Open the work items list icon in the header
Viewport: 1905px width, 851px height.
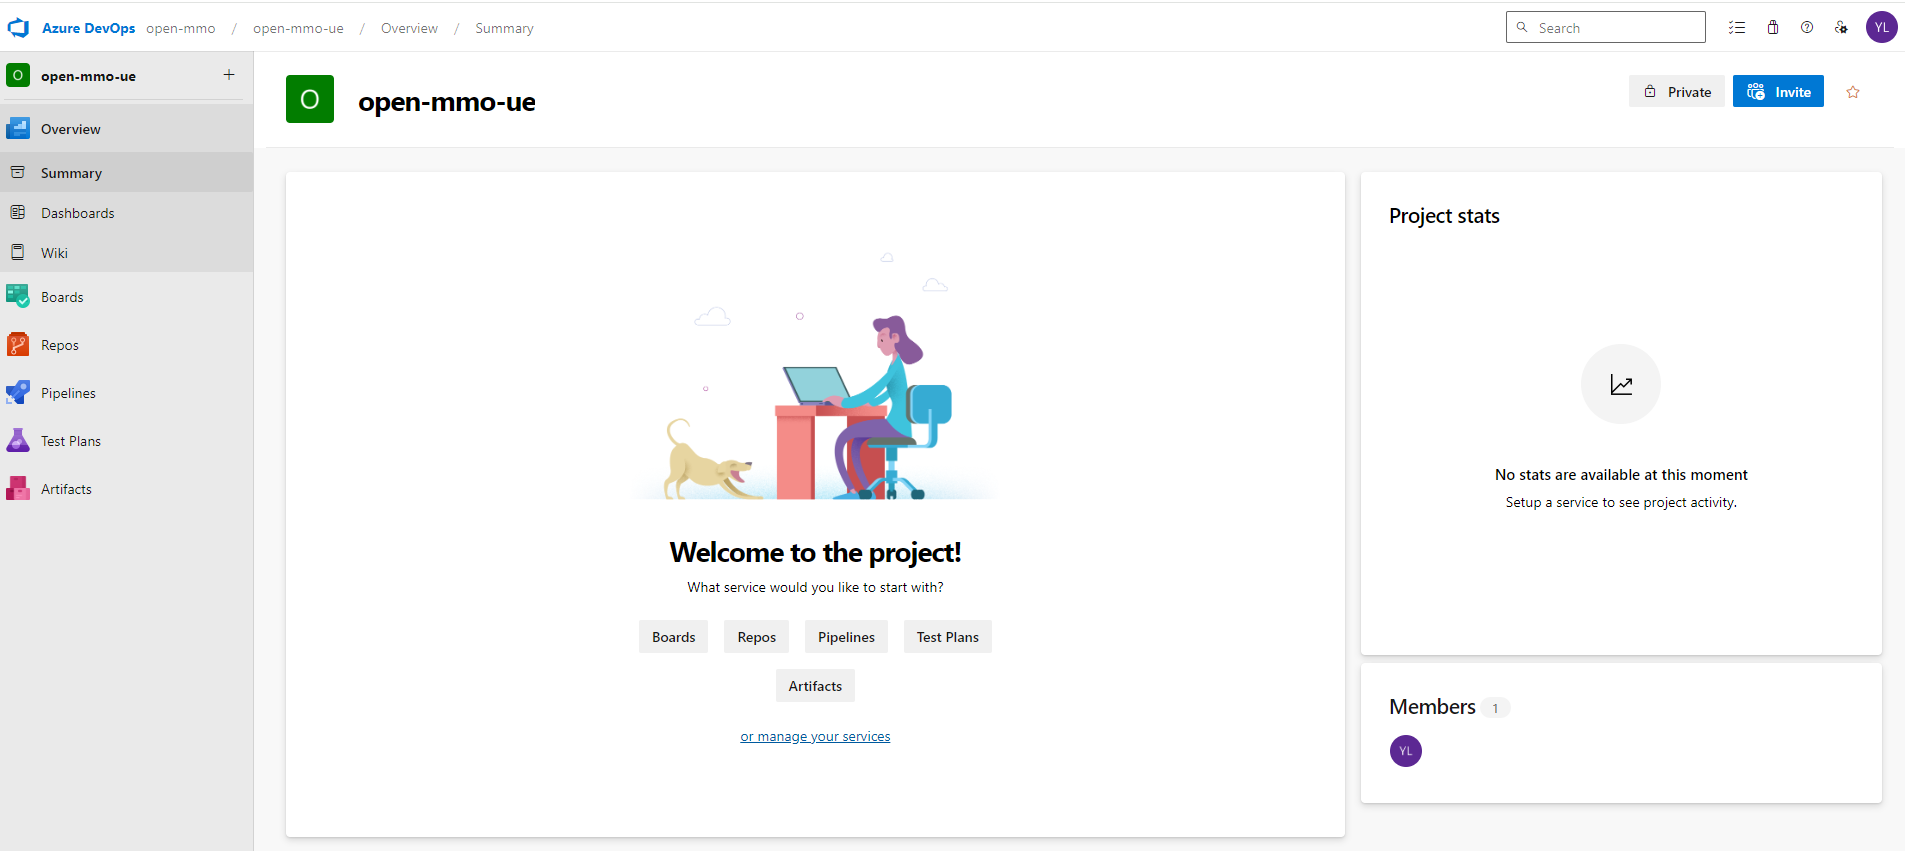[1737, 28]
